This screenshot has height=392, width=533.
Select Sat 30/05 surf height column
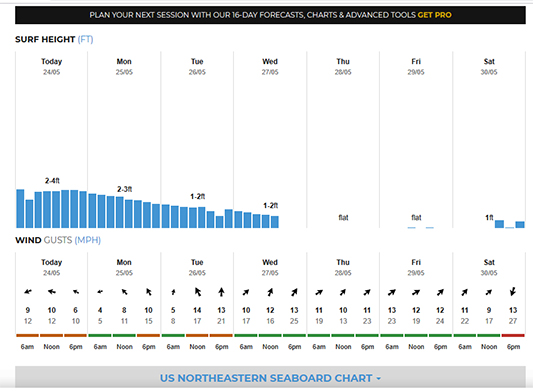[489, 139]
